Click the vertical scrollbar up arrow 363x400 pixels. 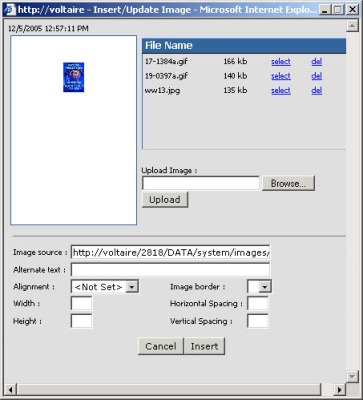pyautogui.click(x=352, y=26)
